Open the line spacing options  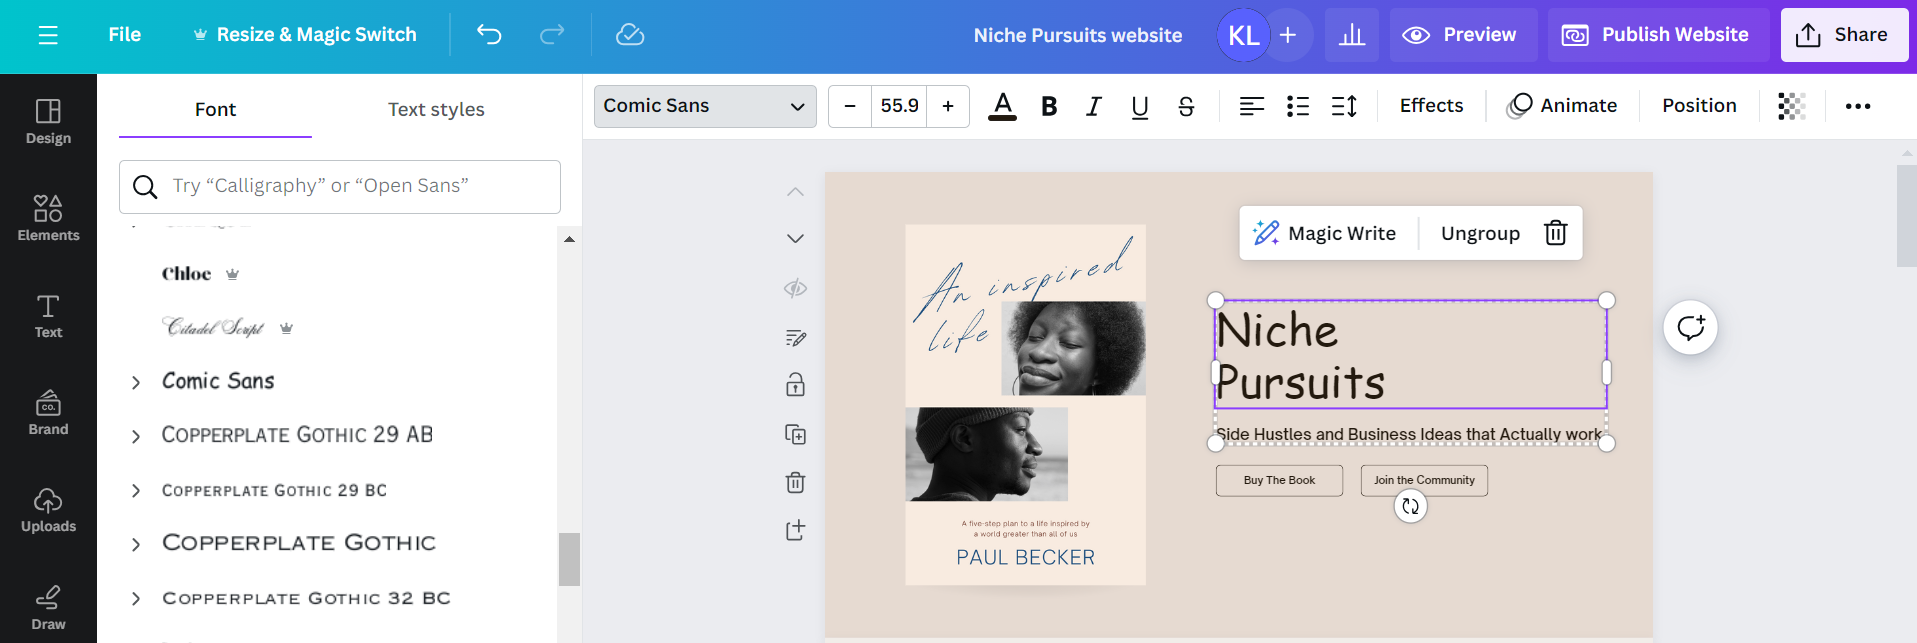pos(1344,106)
